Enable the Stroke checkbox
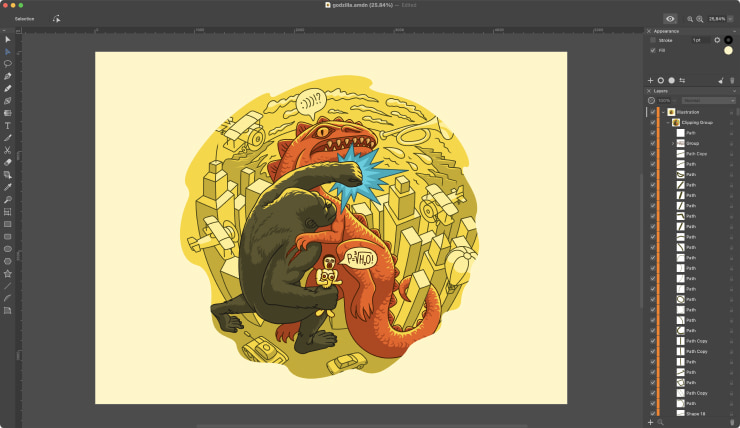The image size is (740, 428). coord(653,40)
